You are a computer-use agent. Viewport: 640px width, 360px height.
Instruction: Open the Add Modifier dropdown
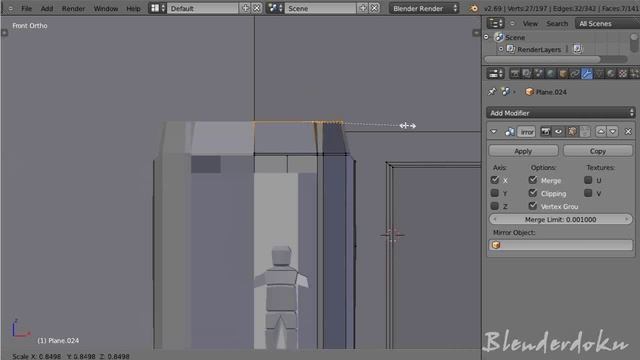click(560, 113)
